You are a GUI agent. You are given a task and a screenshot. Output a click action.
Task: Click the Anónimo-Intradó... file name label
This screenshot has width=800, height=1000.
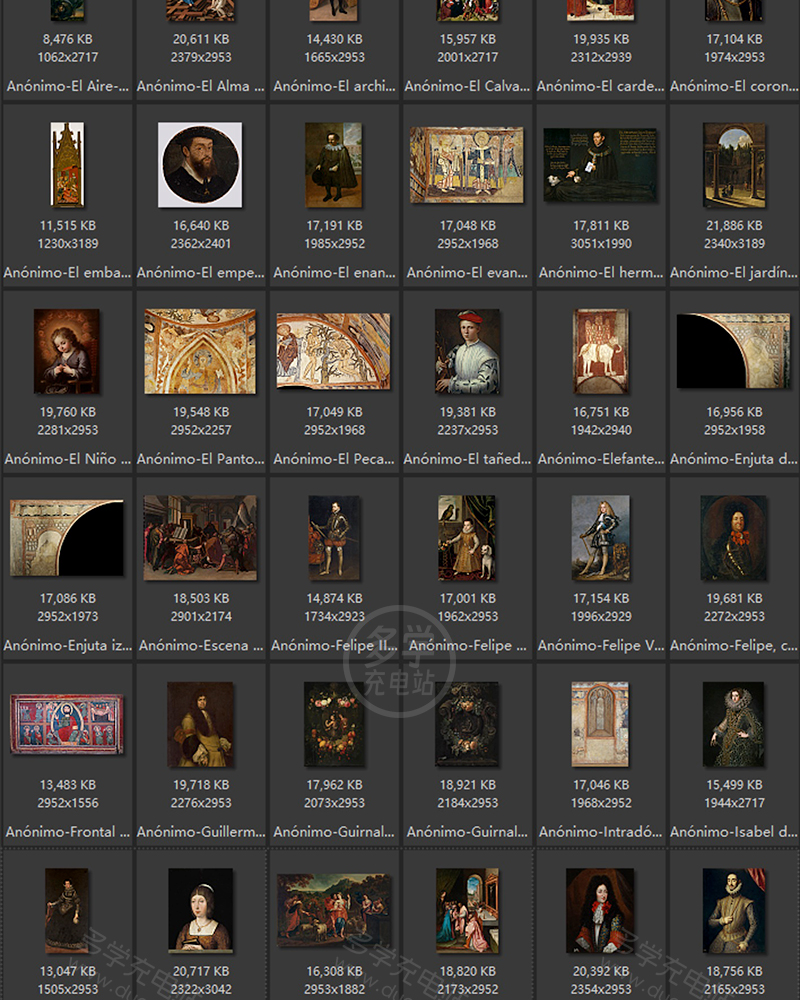[x=601, y=831]
